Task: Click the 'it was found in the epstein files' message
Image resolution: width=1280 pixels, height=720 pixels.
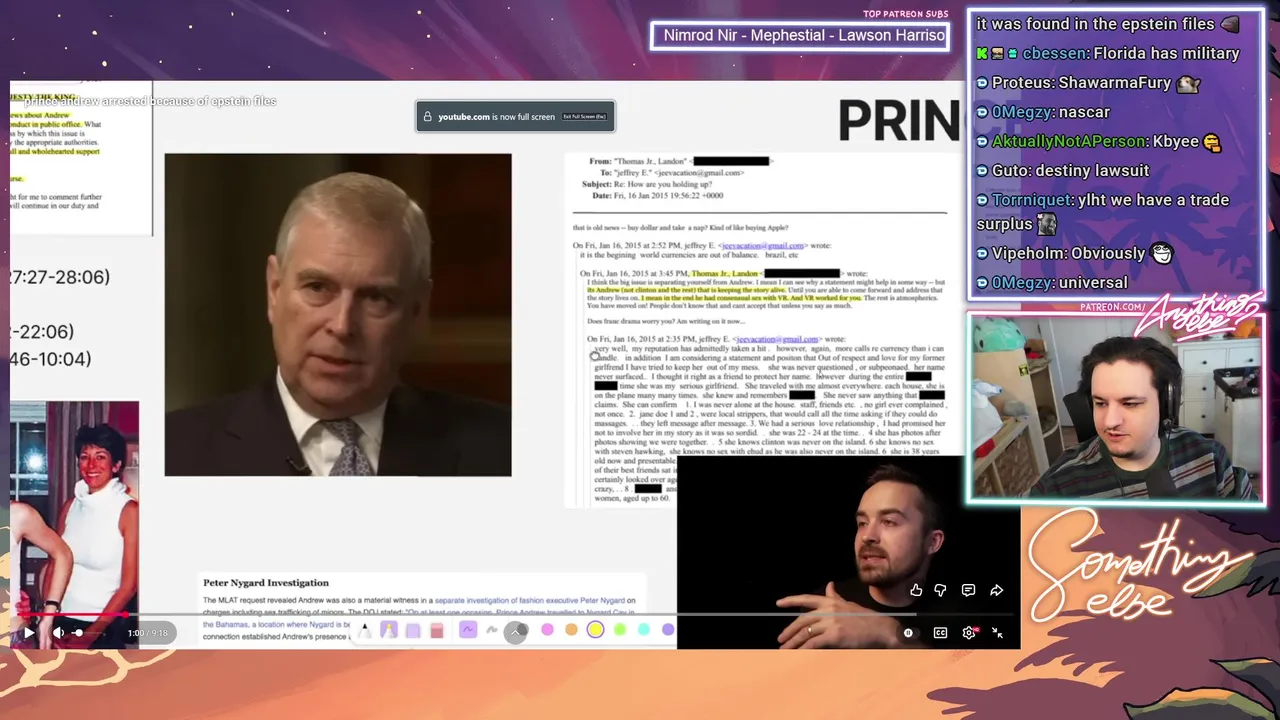Action: pos(1095,24)
